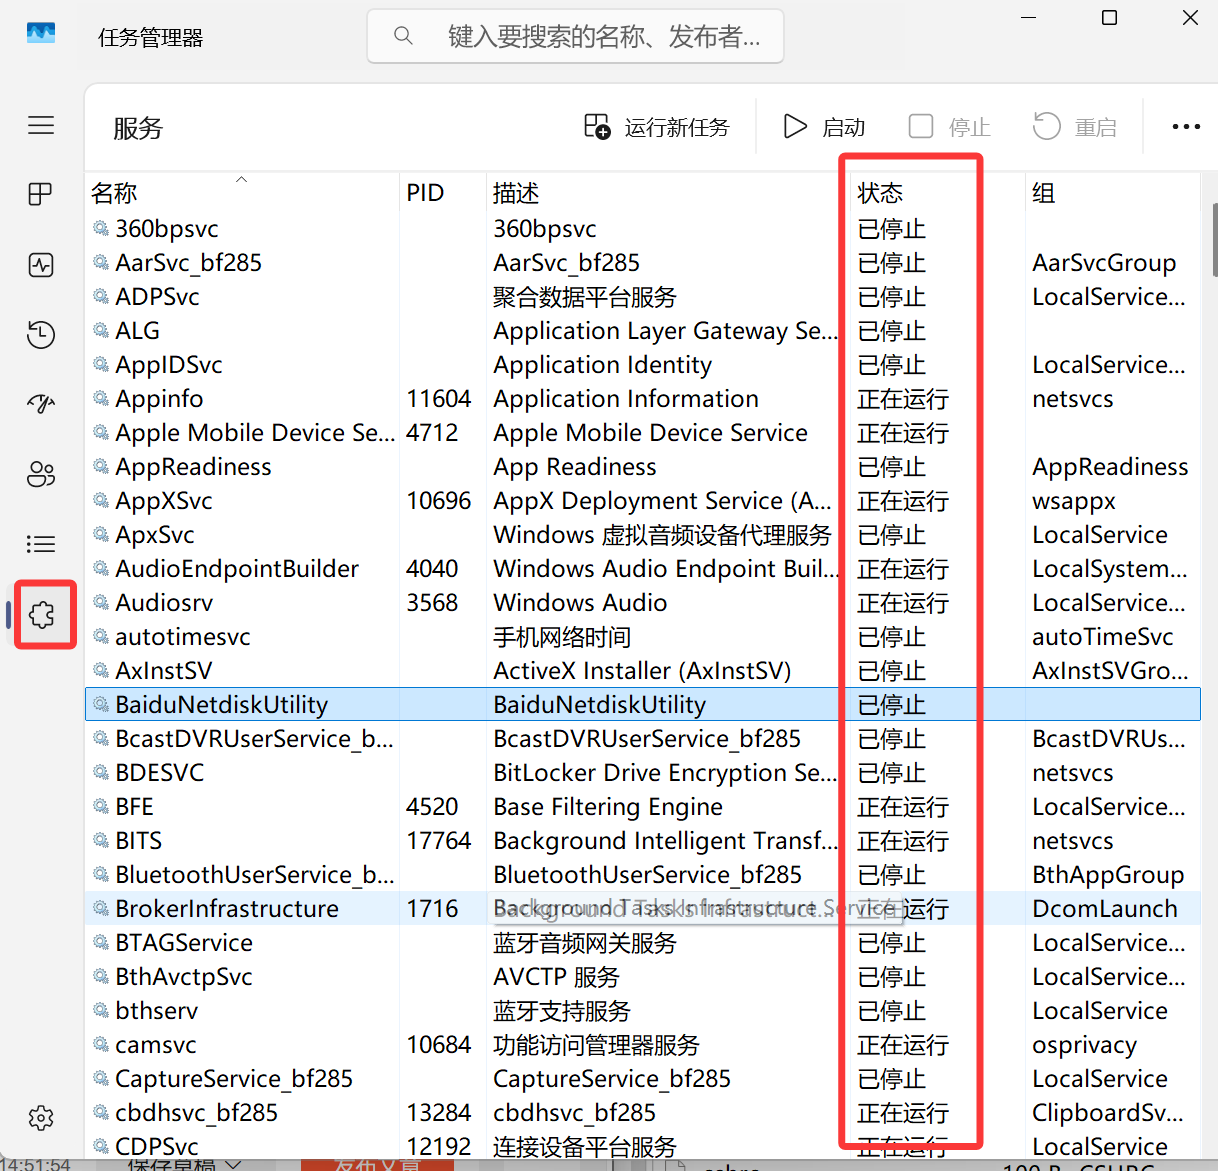
Task: Click the 重启 service button
Action: (1075, 127)
